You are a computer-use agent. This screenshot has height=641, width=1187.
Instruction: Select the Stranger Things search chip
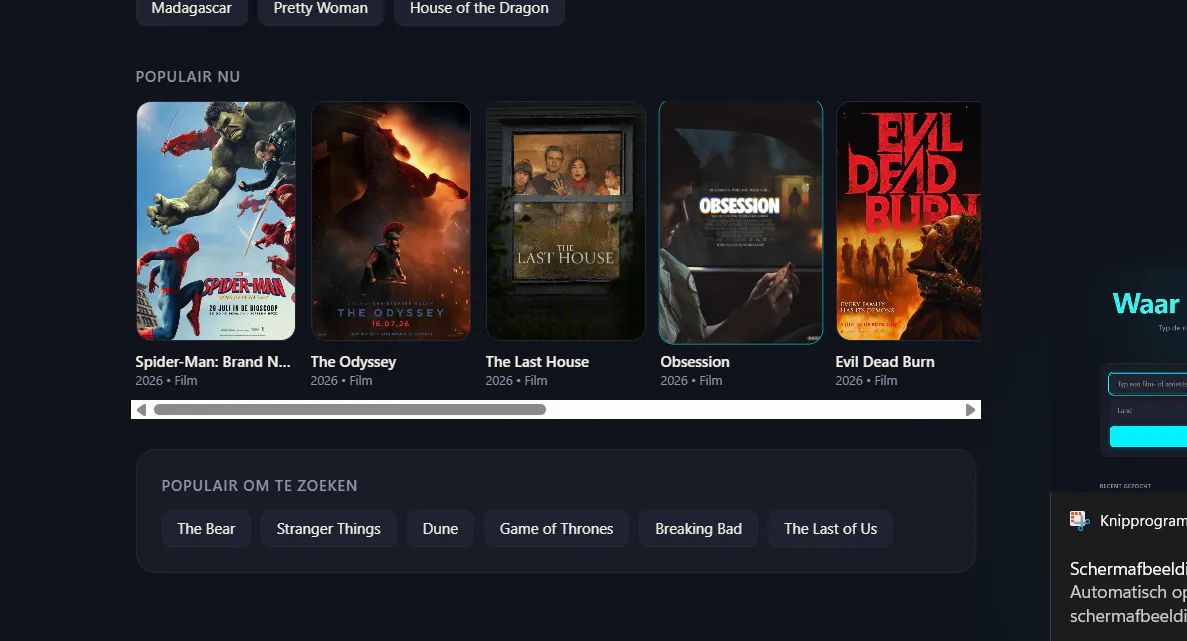(x=329, y=528)
